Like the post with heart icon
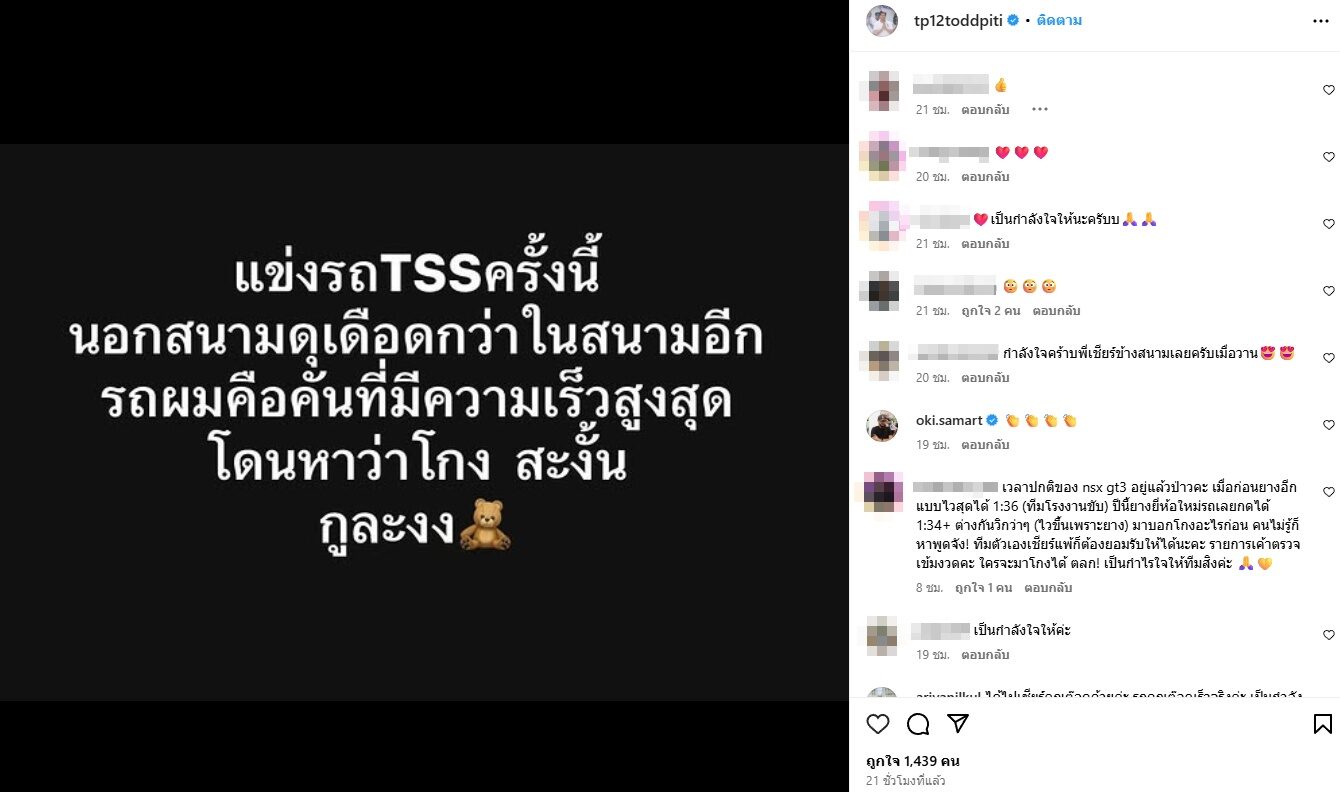This screenshot has width=1340, height=792. point(877,724)
